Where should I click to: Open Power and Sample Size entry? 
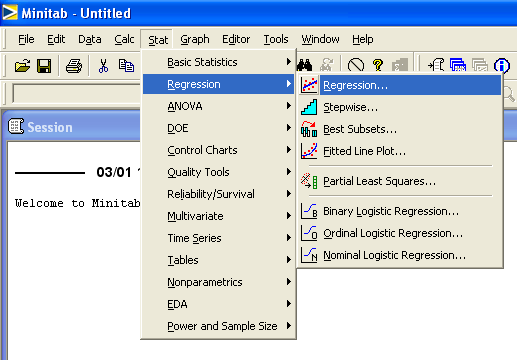click(219, 326)
